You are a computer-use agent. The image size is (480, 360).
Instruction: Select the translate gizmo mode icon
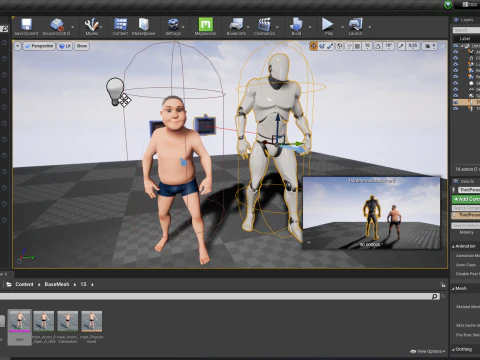313,46
